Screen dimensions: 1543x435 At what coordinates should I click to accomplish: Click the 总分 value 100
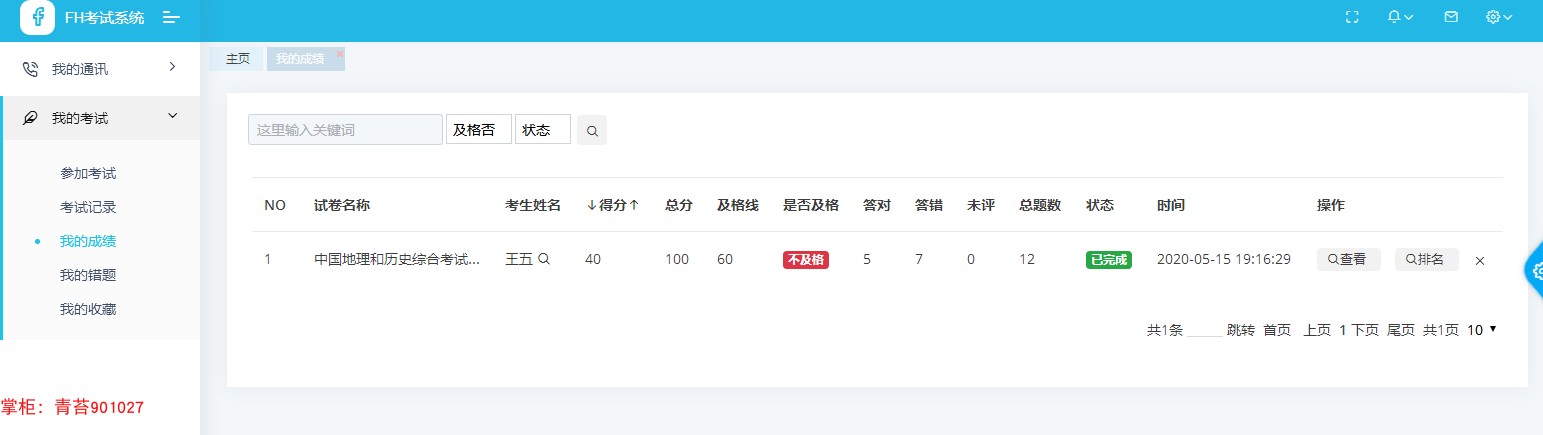(x=677, y=259)
